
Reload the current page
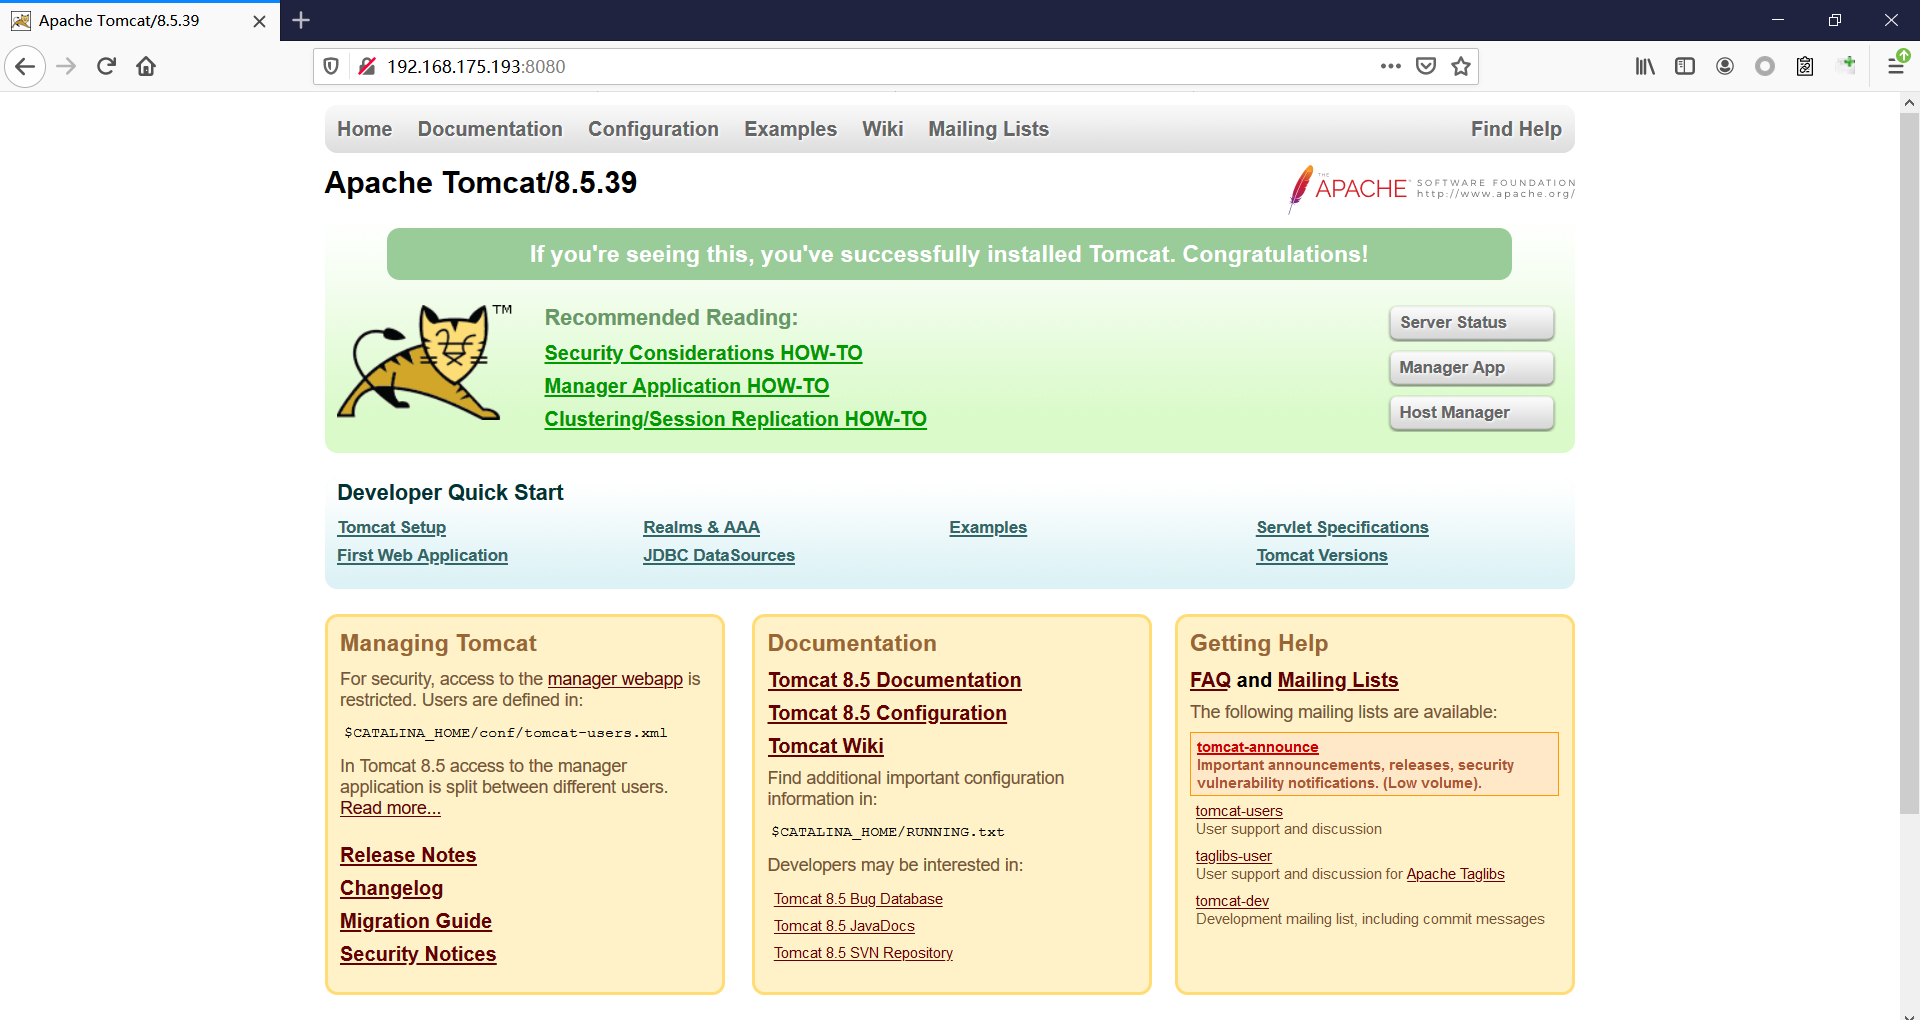106,67
